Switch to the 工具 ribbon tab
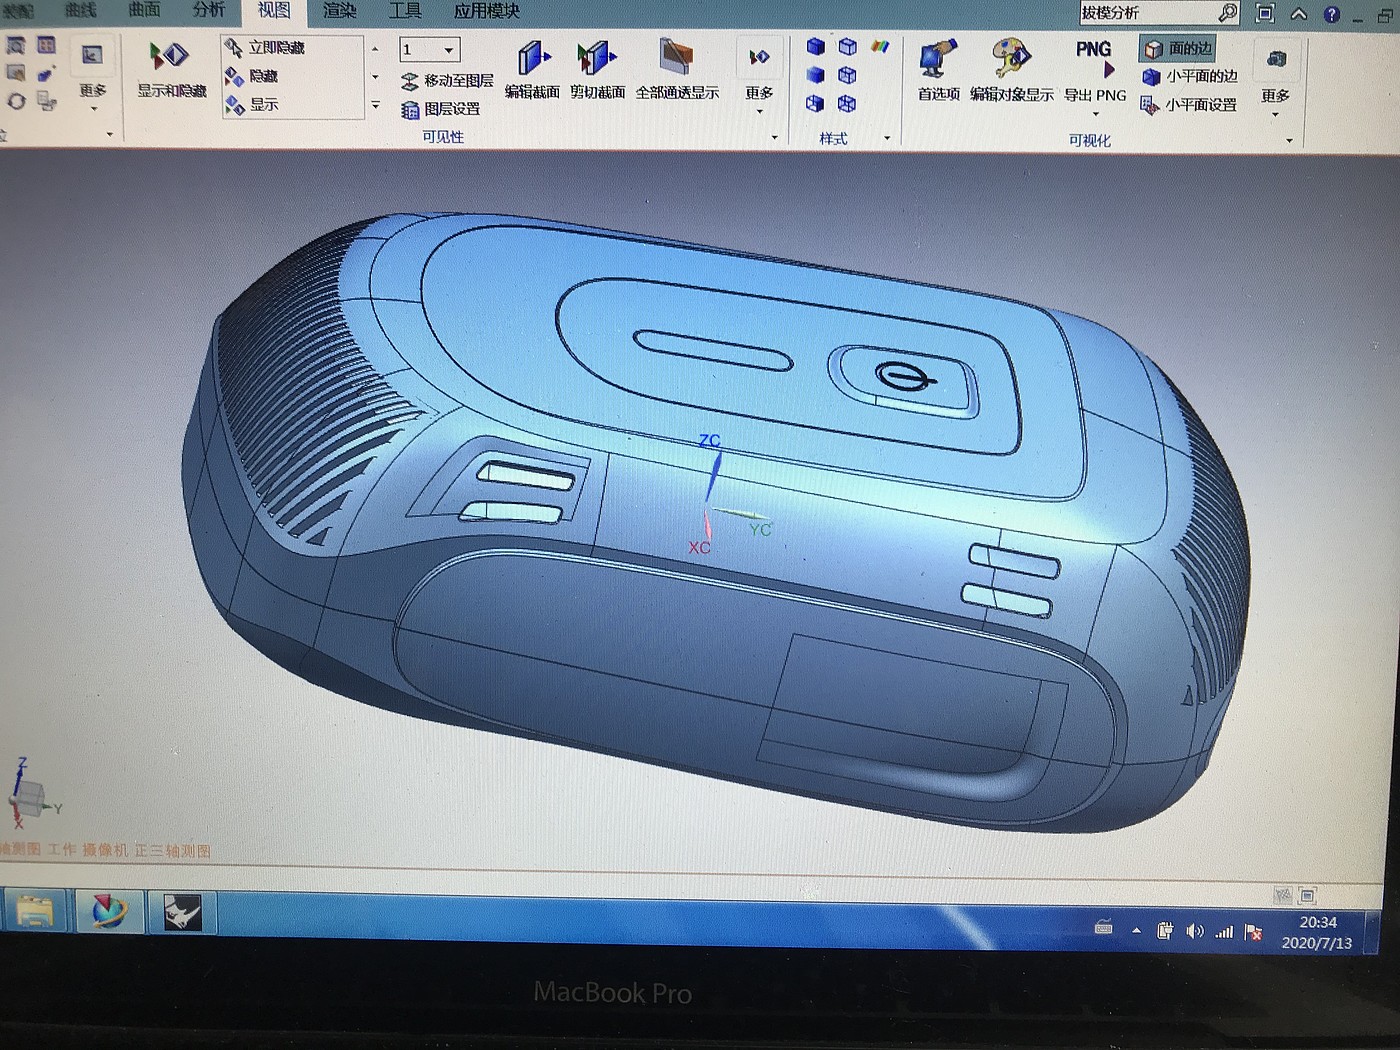The image size is (1400, 1050). [x=405, y=11]
